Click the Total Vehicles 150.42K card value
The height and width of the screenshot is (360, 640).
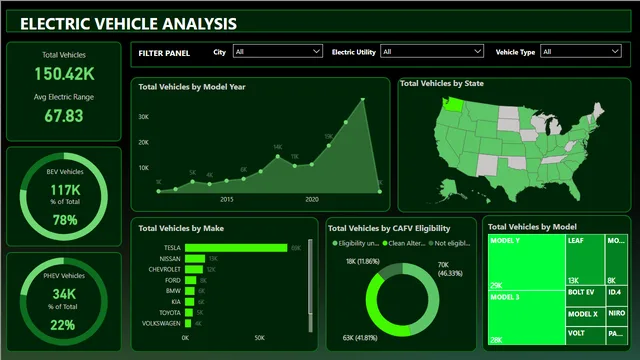(x=64, y=74)
